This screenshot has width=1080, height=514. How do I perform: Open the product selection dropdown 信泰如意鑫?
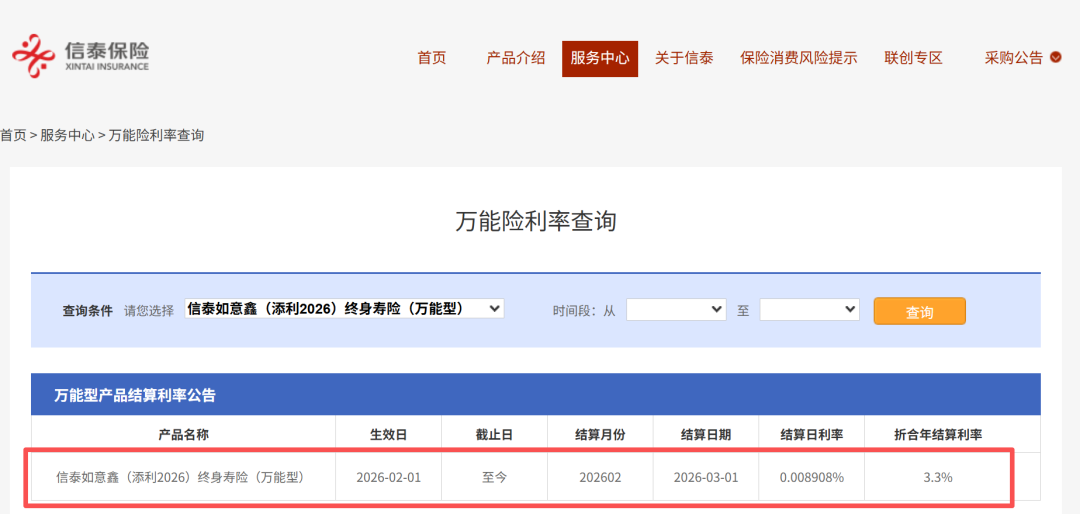(x=344, y=309)
